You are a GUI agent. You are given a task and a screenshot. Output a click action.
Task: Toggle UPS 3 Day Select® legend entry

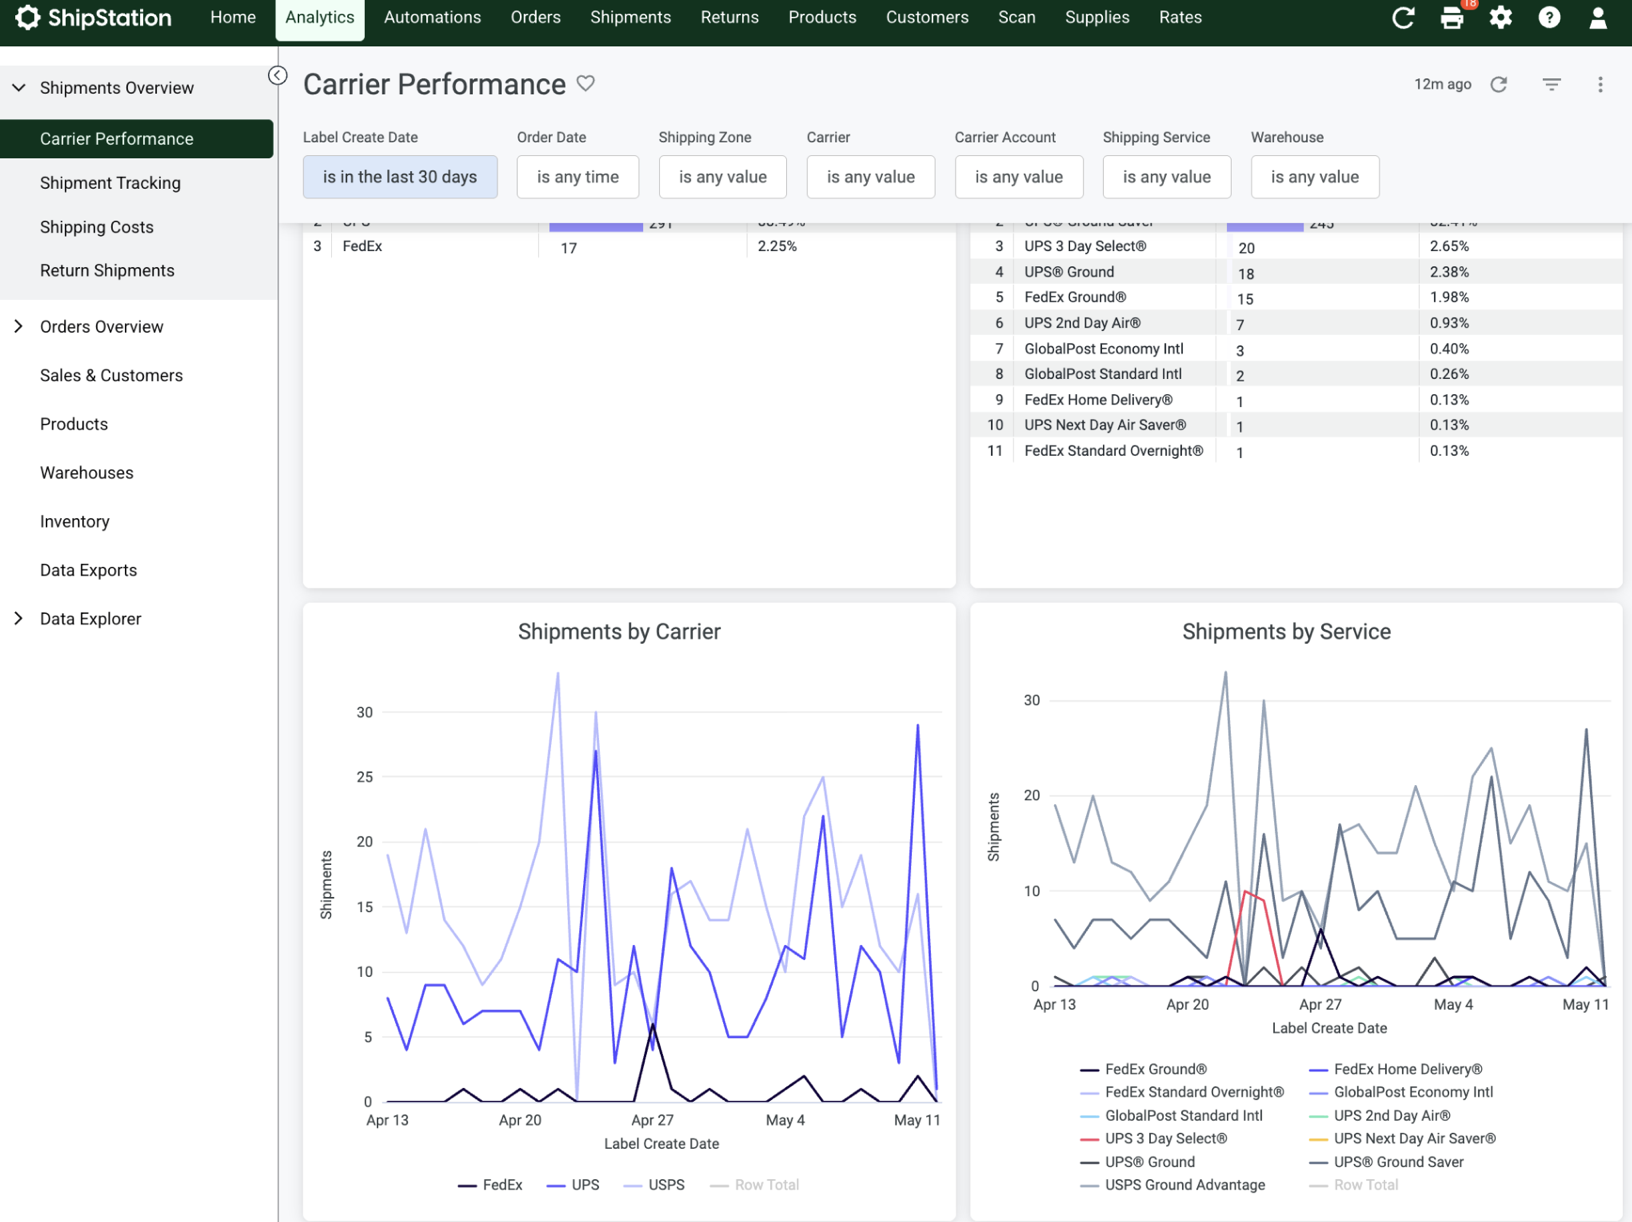click(1154, 1138)
